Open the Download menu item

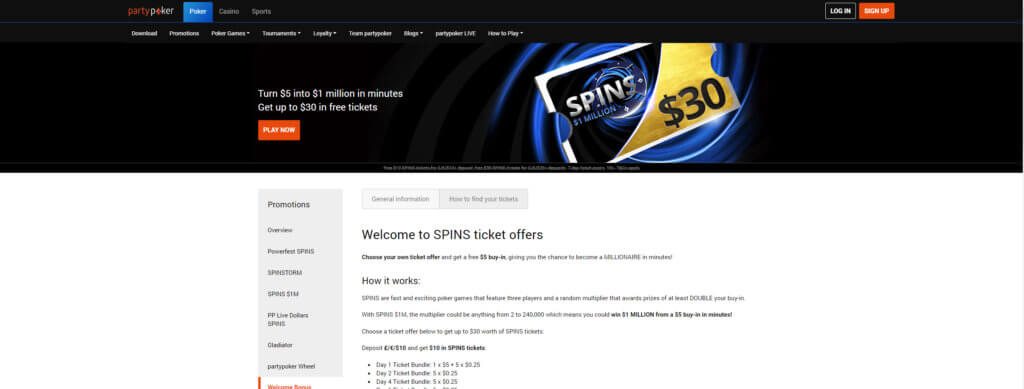pyautogui.click(x=144, y=33)
